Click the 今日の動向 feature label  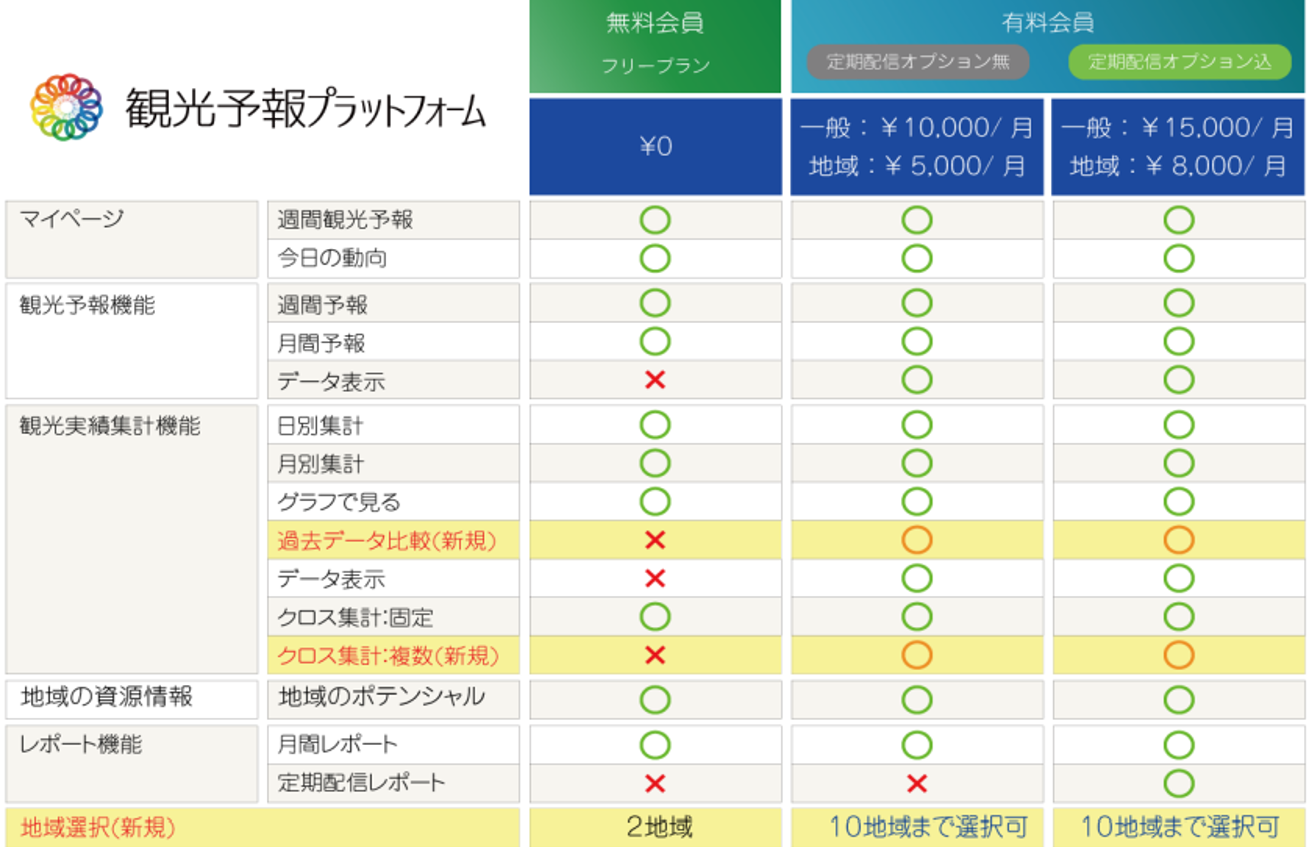(x=332, y=259)
